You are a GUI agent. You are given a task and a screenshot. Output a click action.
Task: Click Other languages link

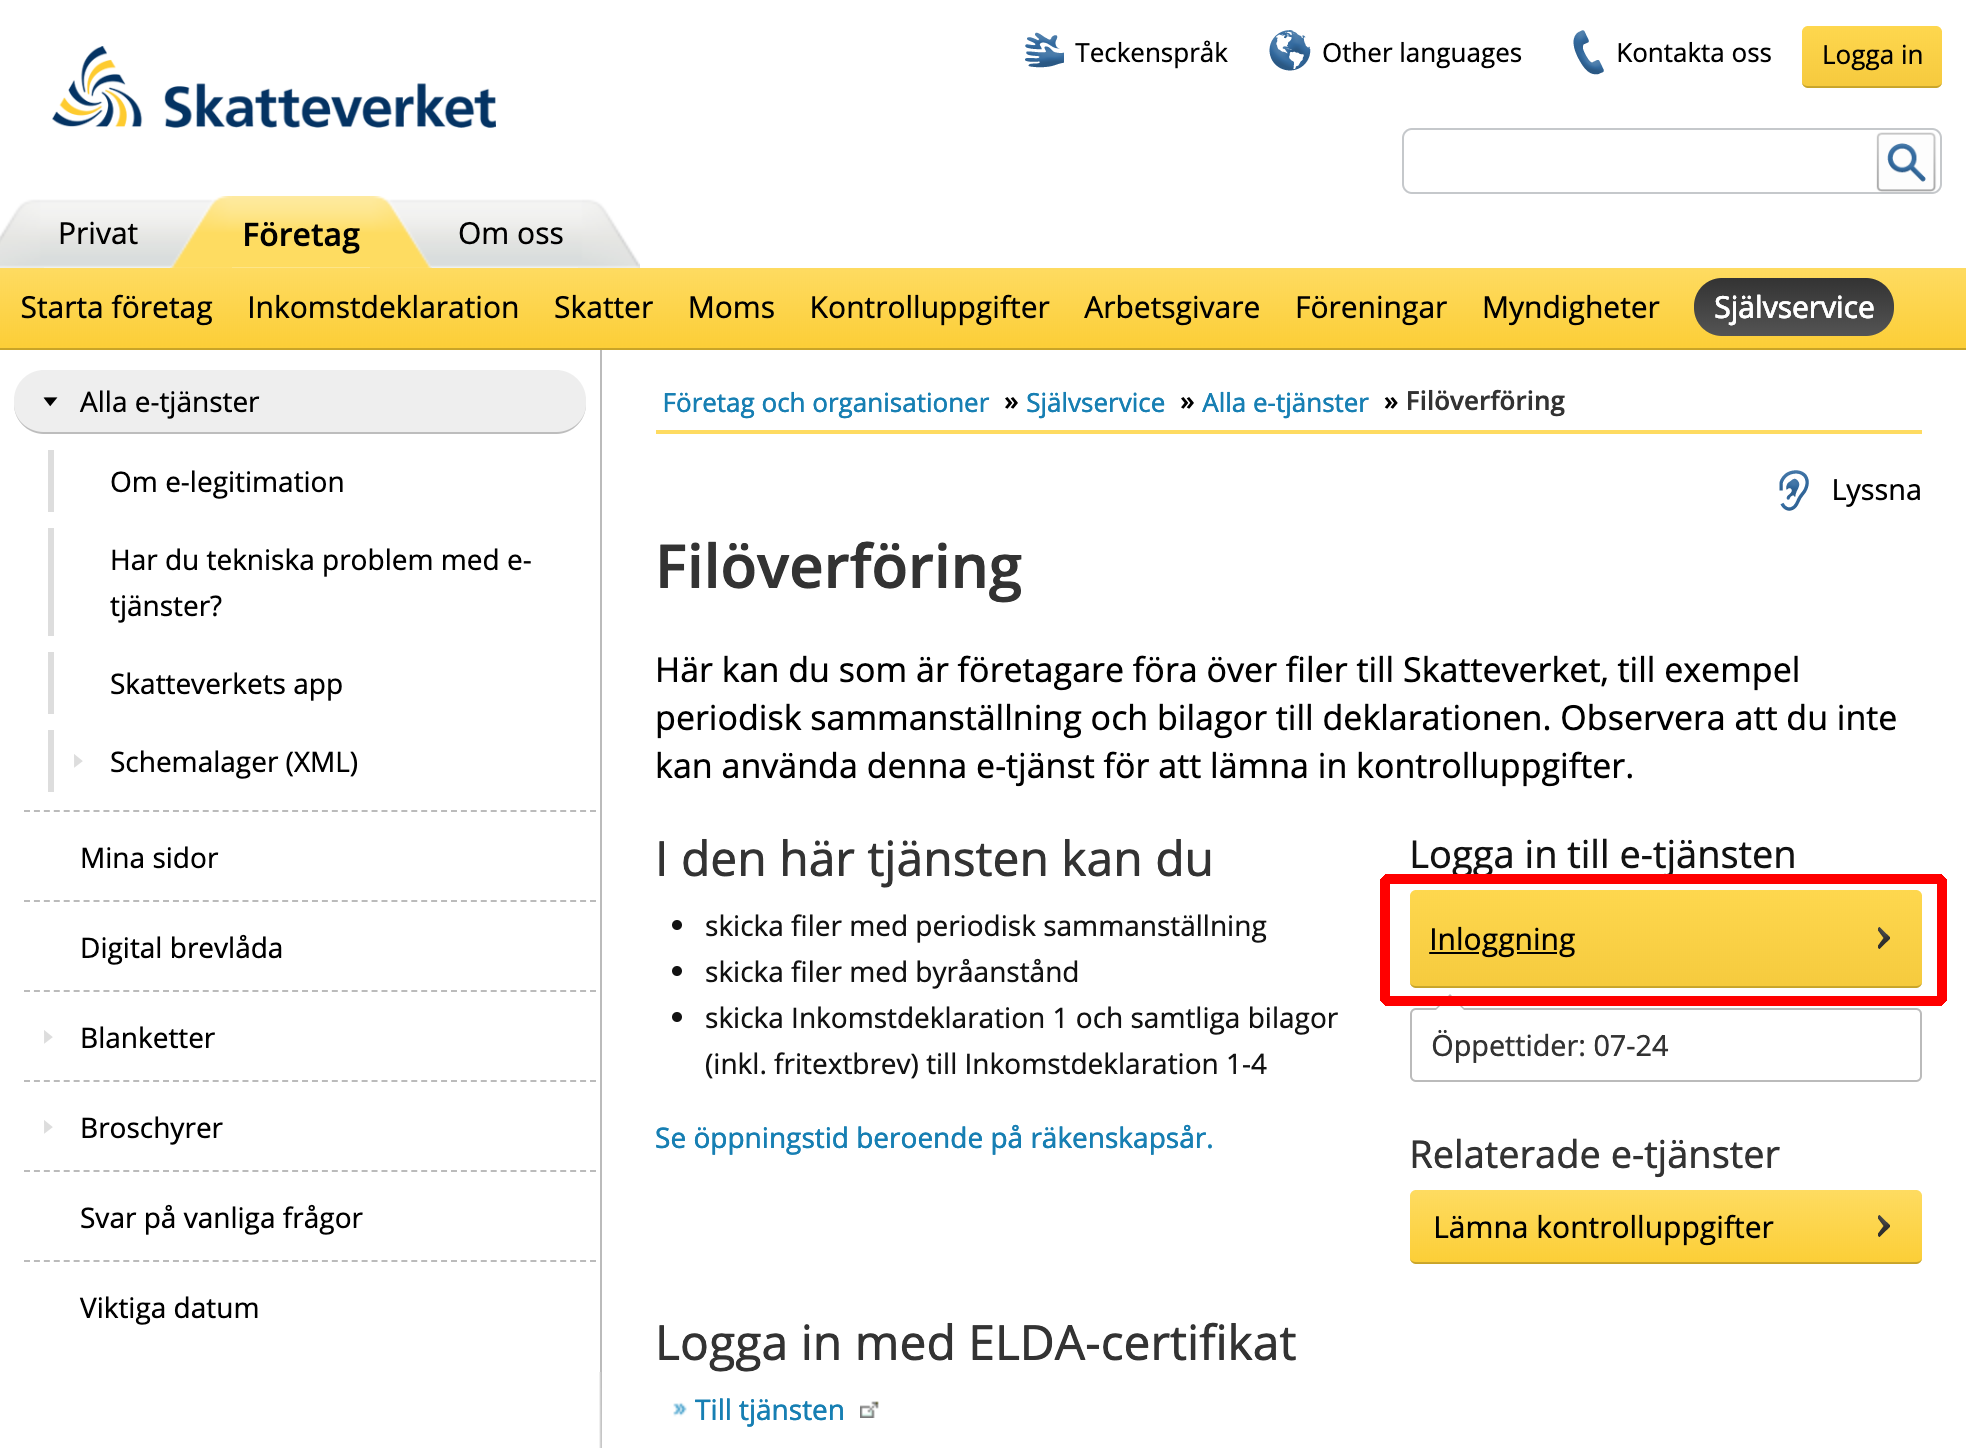coord(1422,52)
